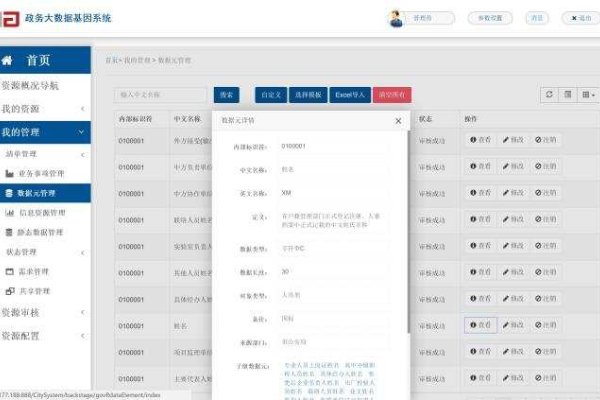The width and height of the screenshot is (600, 400).
Task: Click 注销 for the 项目监理 row
Action: 546,351
